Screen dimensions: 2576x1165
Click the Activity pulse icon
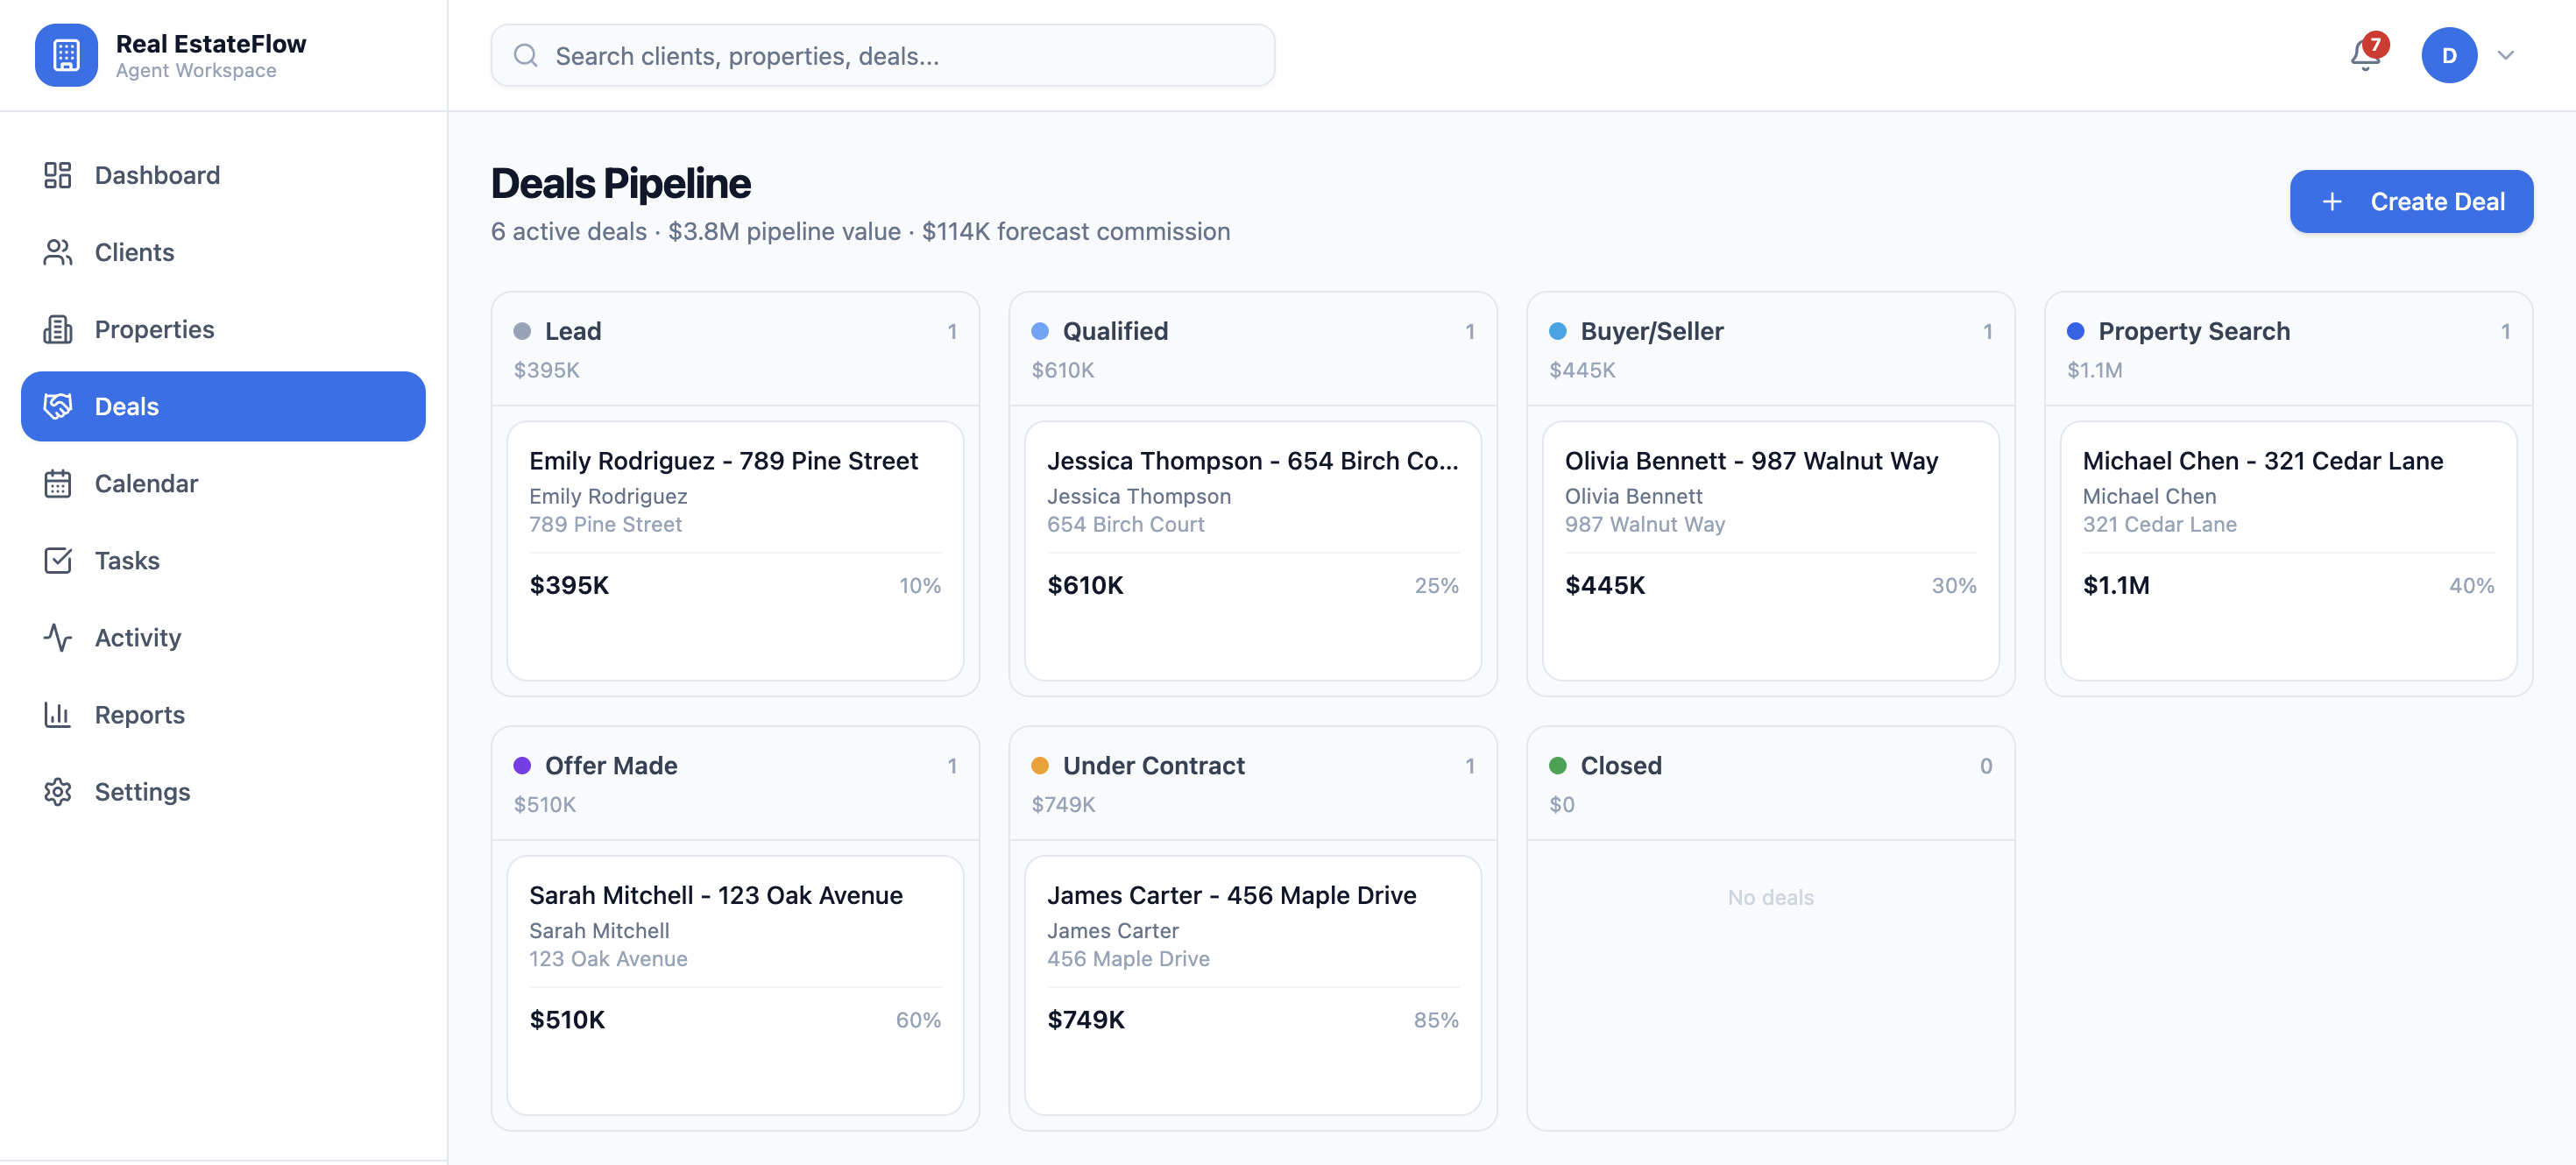(x=58, y=637)
